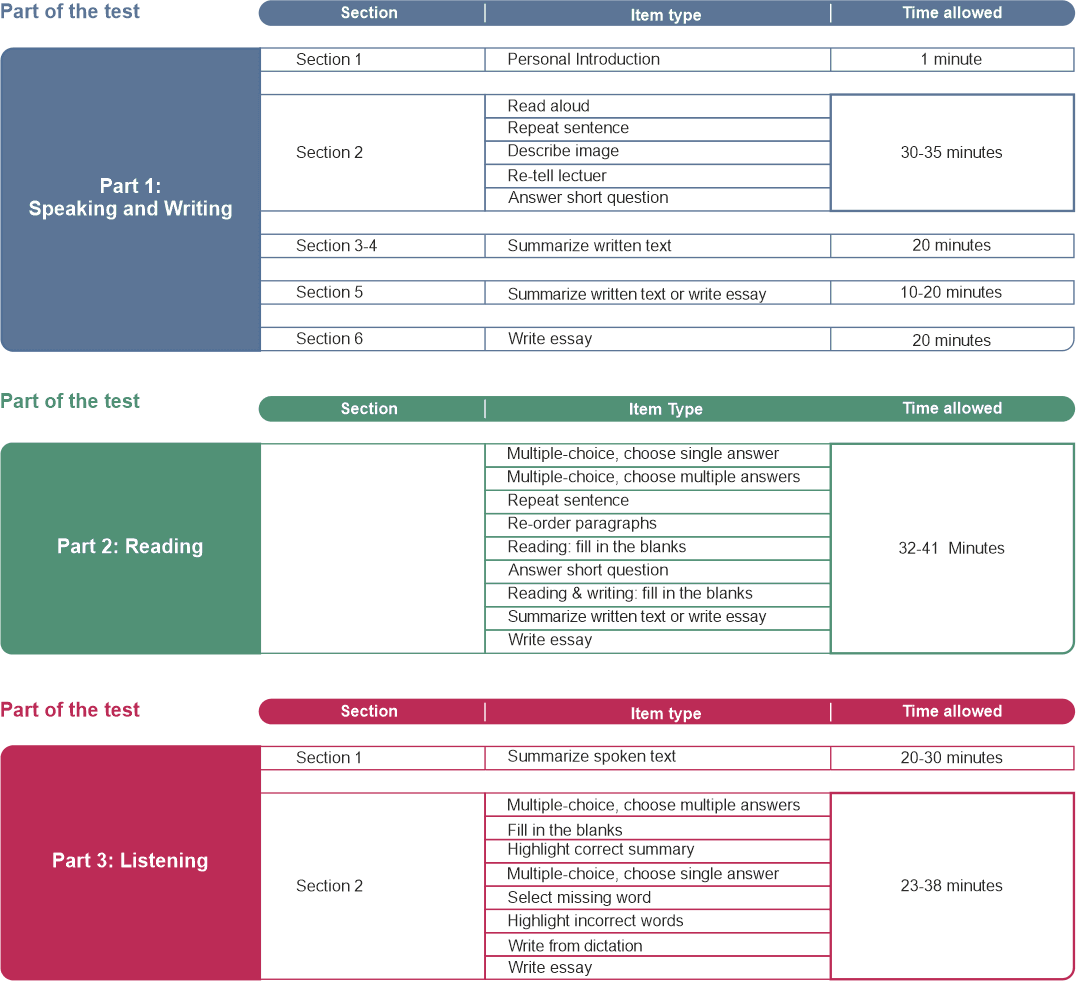Click the Re-tell lecturer item
1076x981 pixels.
[557, 176]
